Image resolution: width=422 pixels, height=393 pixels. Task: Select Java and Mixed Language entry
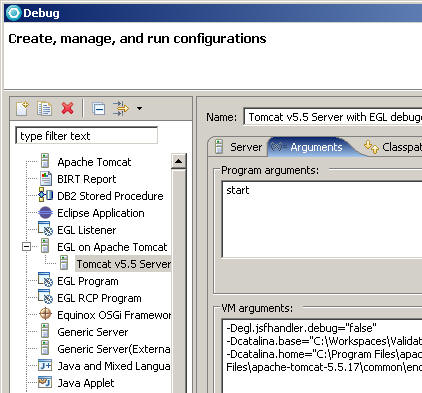click(x=114, y=366)
